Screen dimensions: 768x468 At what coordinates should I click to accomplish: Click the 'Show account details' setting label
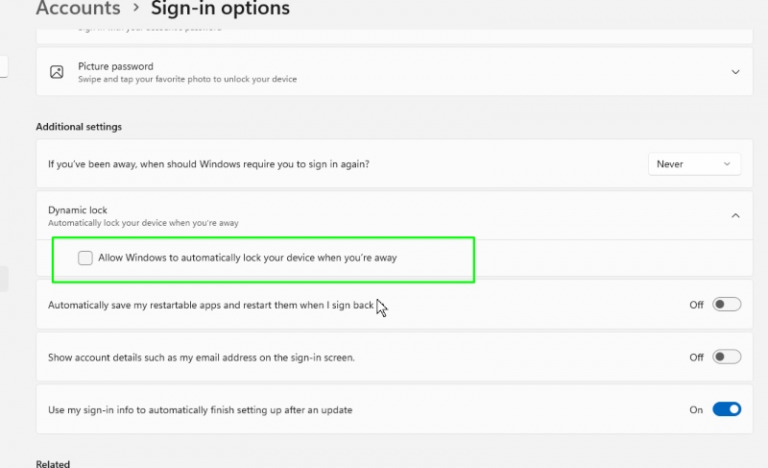[x=201, y=357]
